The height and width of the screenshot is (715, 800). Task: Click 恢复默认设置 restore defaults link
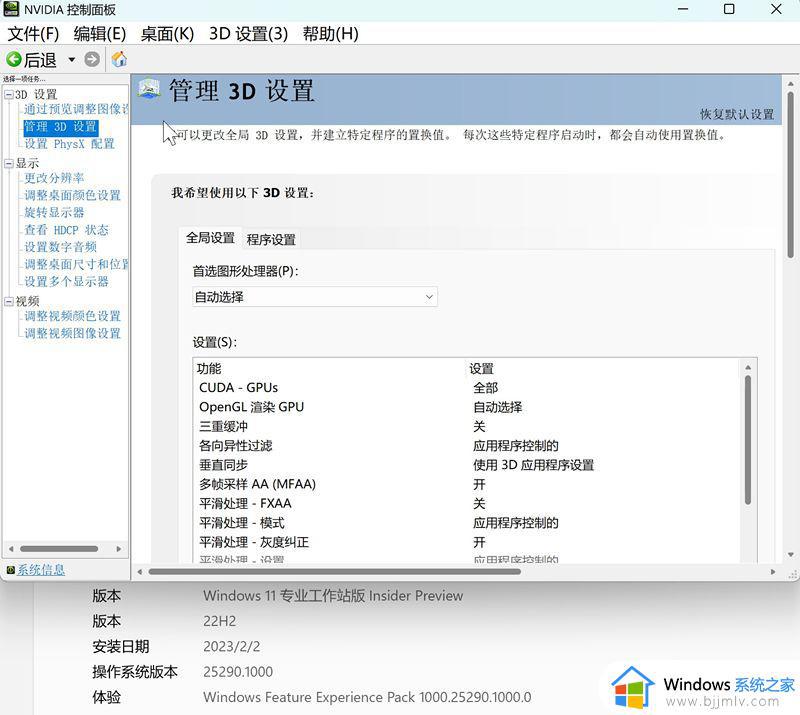tap(737, 114)
